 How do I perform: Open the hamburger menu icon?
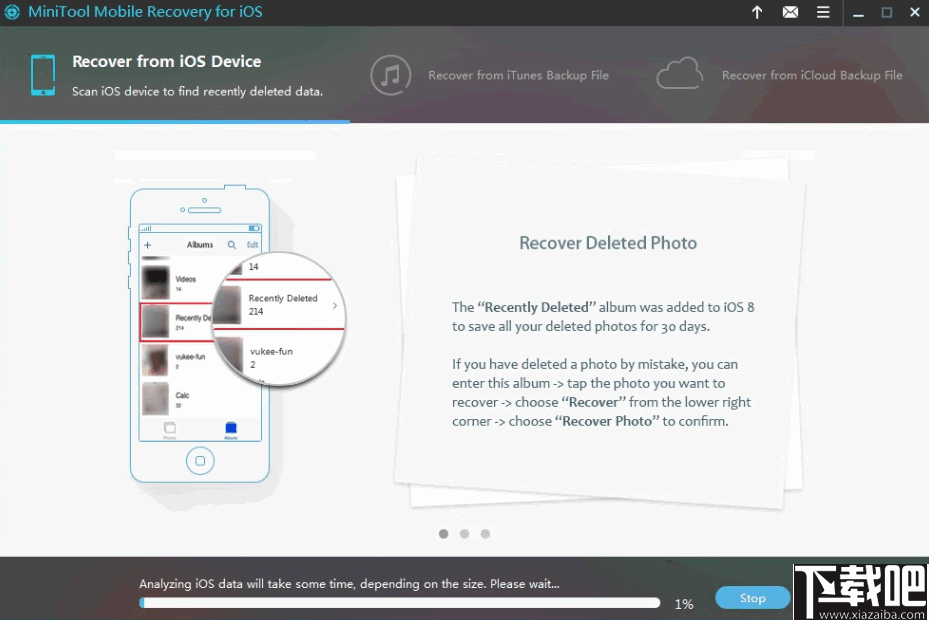(x=824, y=13)
